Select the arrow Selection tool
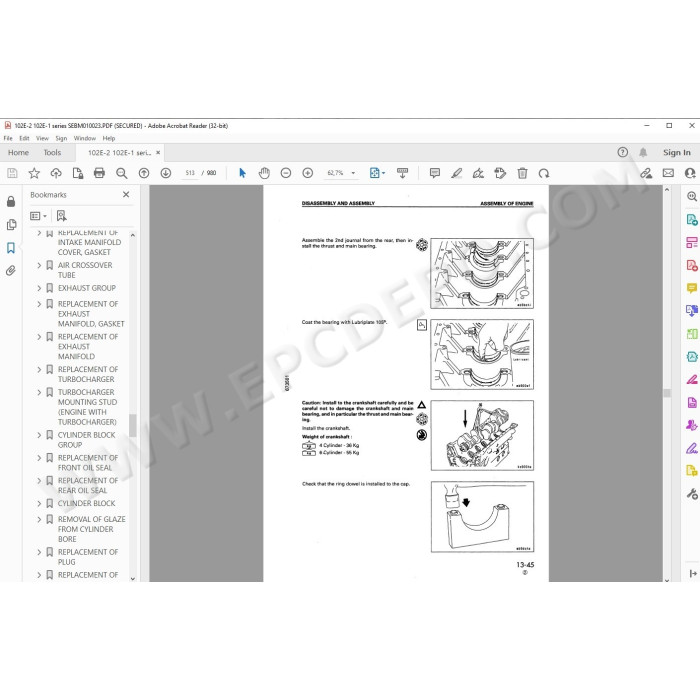This screenshot has height=700, width=700. pos(242,173)
